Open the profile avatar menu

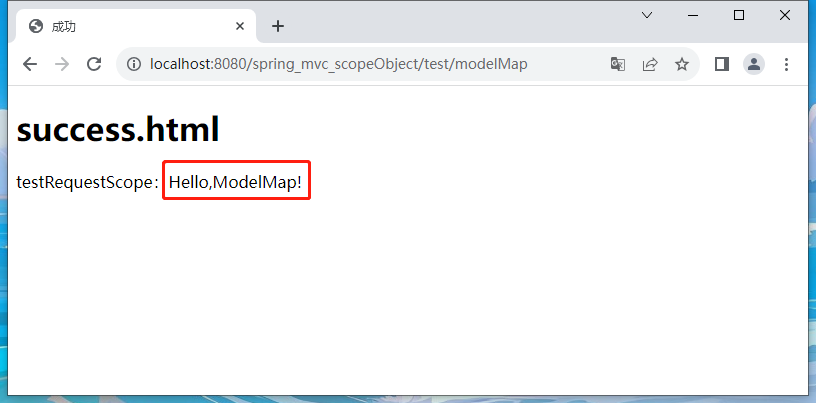pos(754,64)
